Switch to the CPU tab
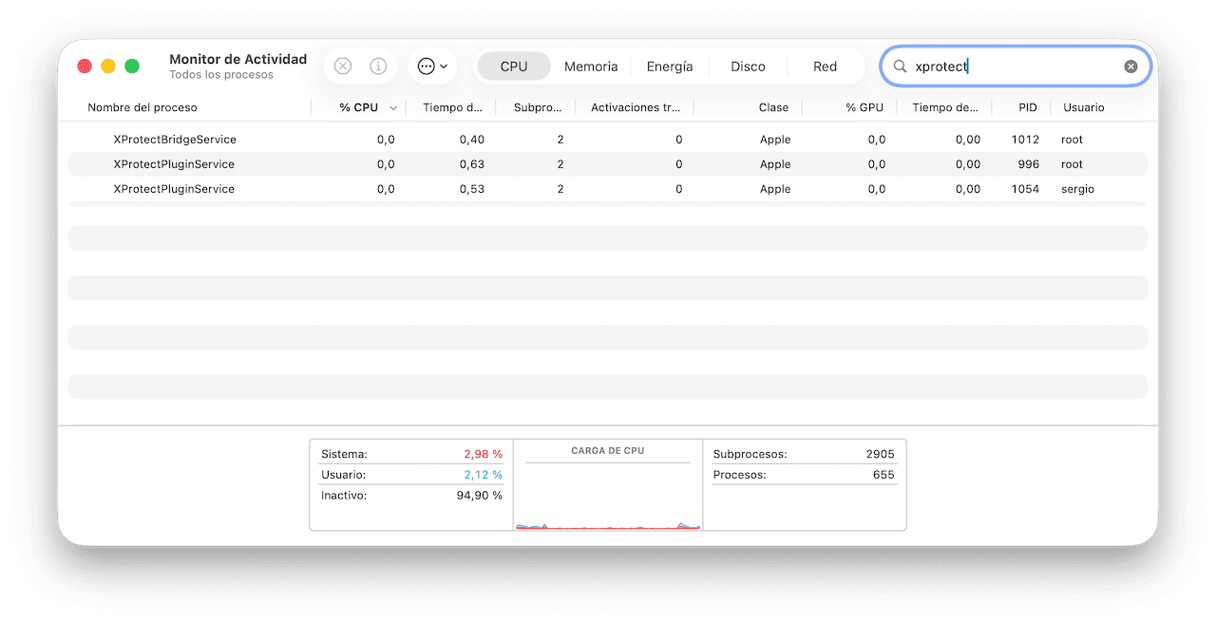 513,66
